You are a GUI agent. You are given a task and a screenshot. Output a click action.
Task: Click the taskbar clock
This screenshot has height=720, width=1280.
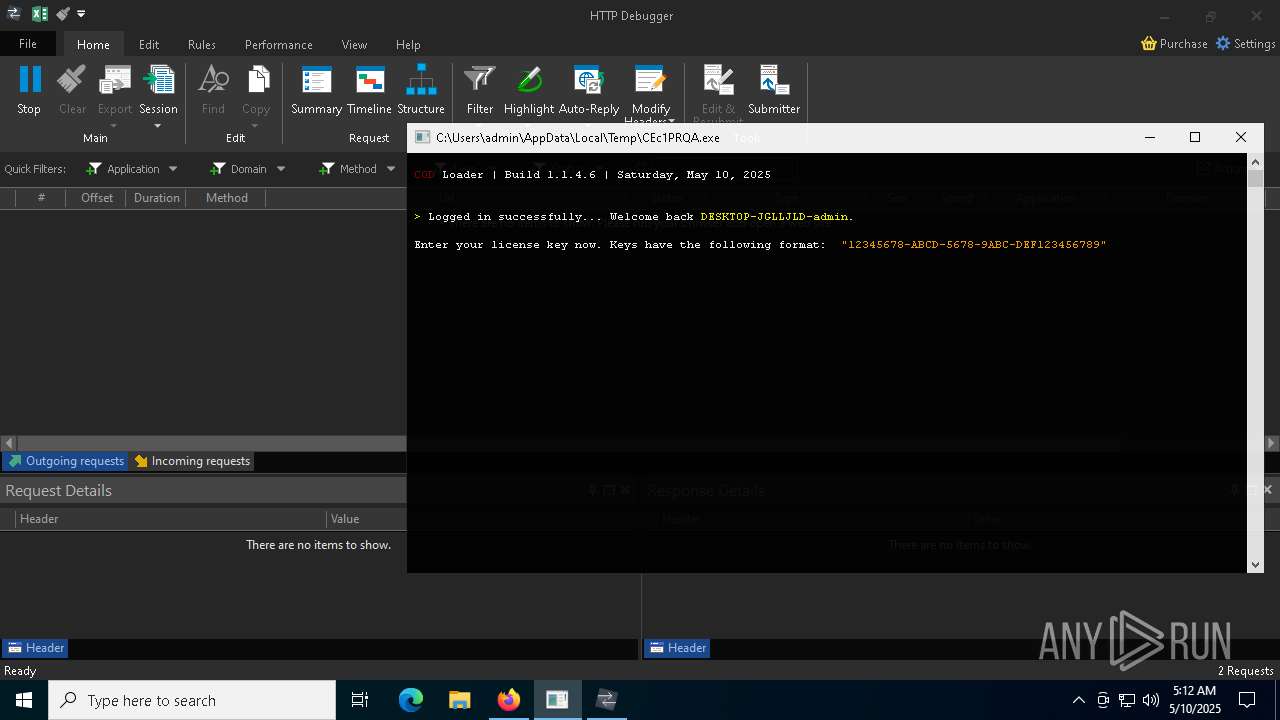pyautogui.click(x=1194, y=700)
